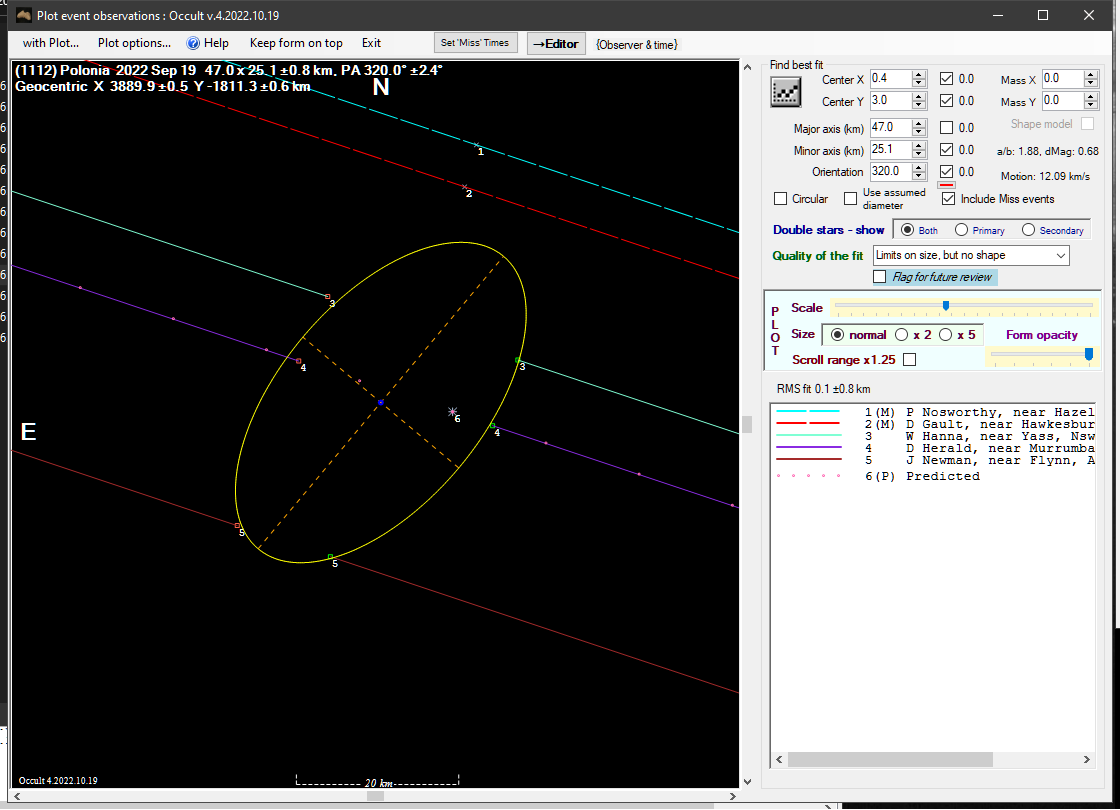Click the plot vertical scrollbar up arrow
The width and height of the screenshot is (1120, 810).
pyautogui.click(x=747, y=67)
